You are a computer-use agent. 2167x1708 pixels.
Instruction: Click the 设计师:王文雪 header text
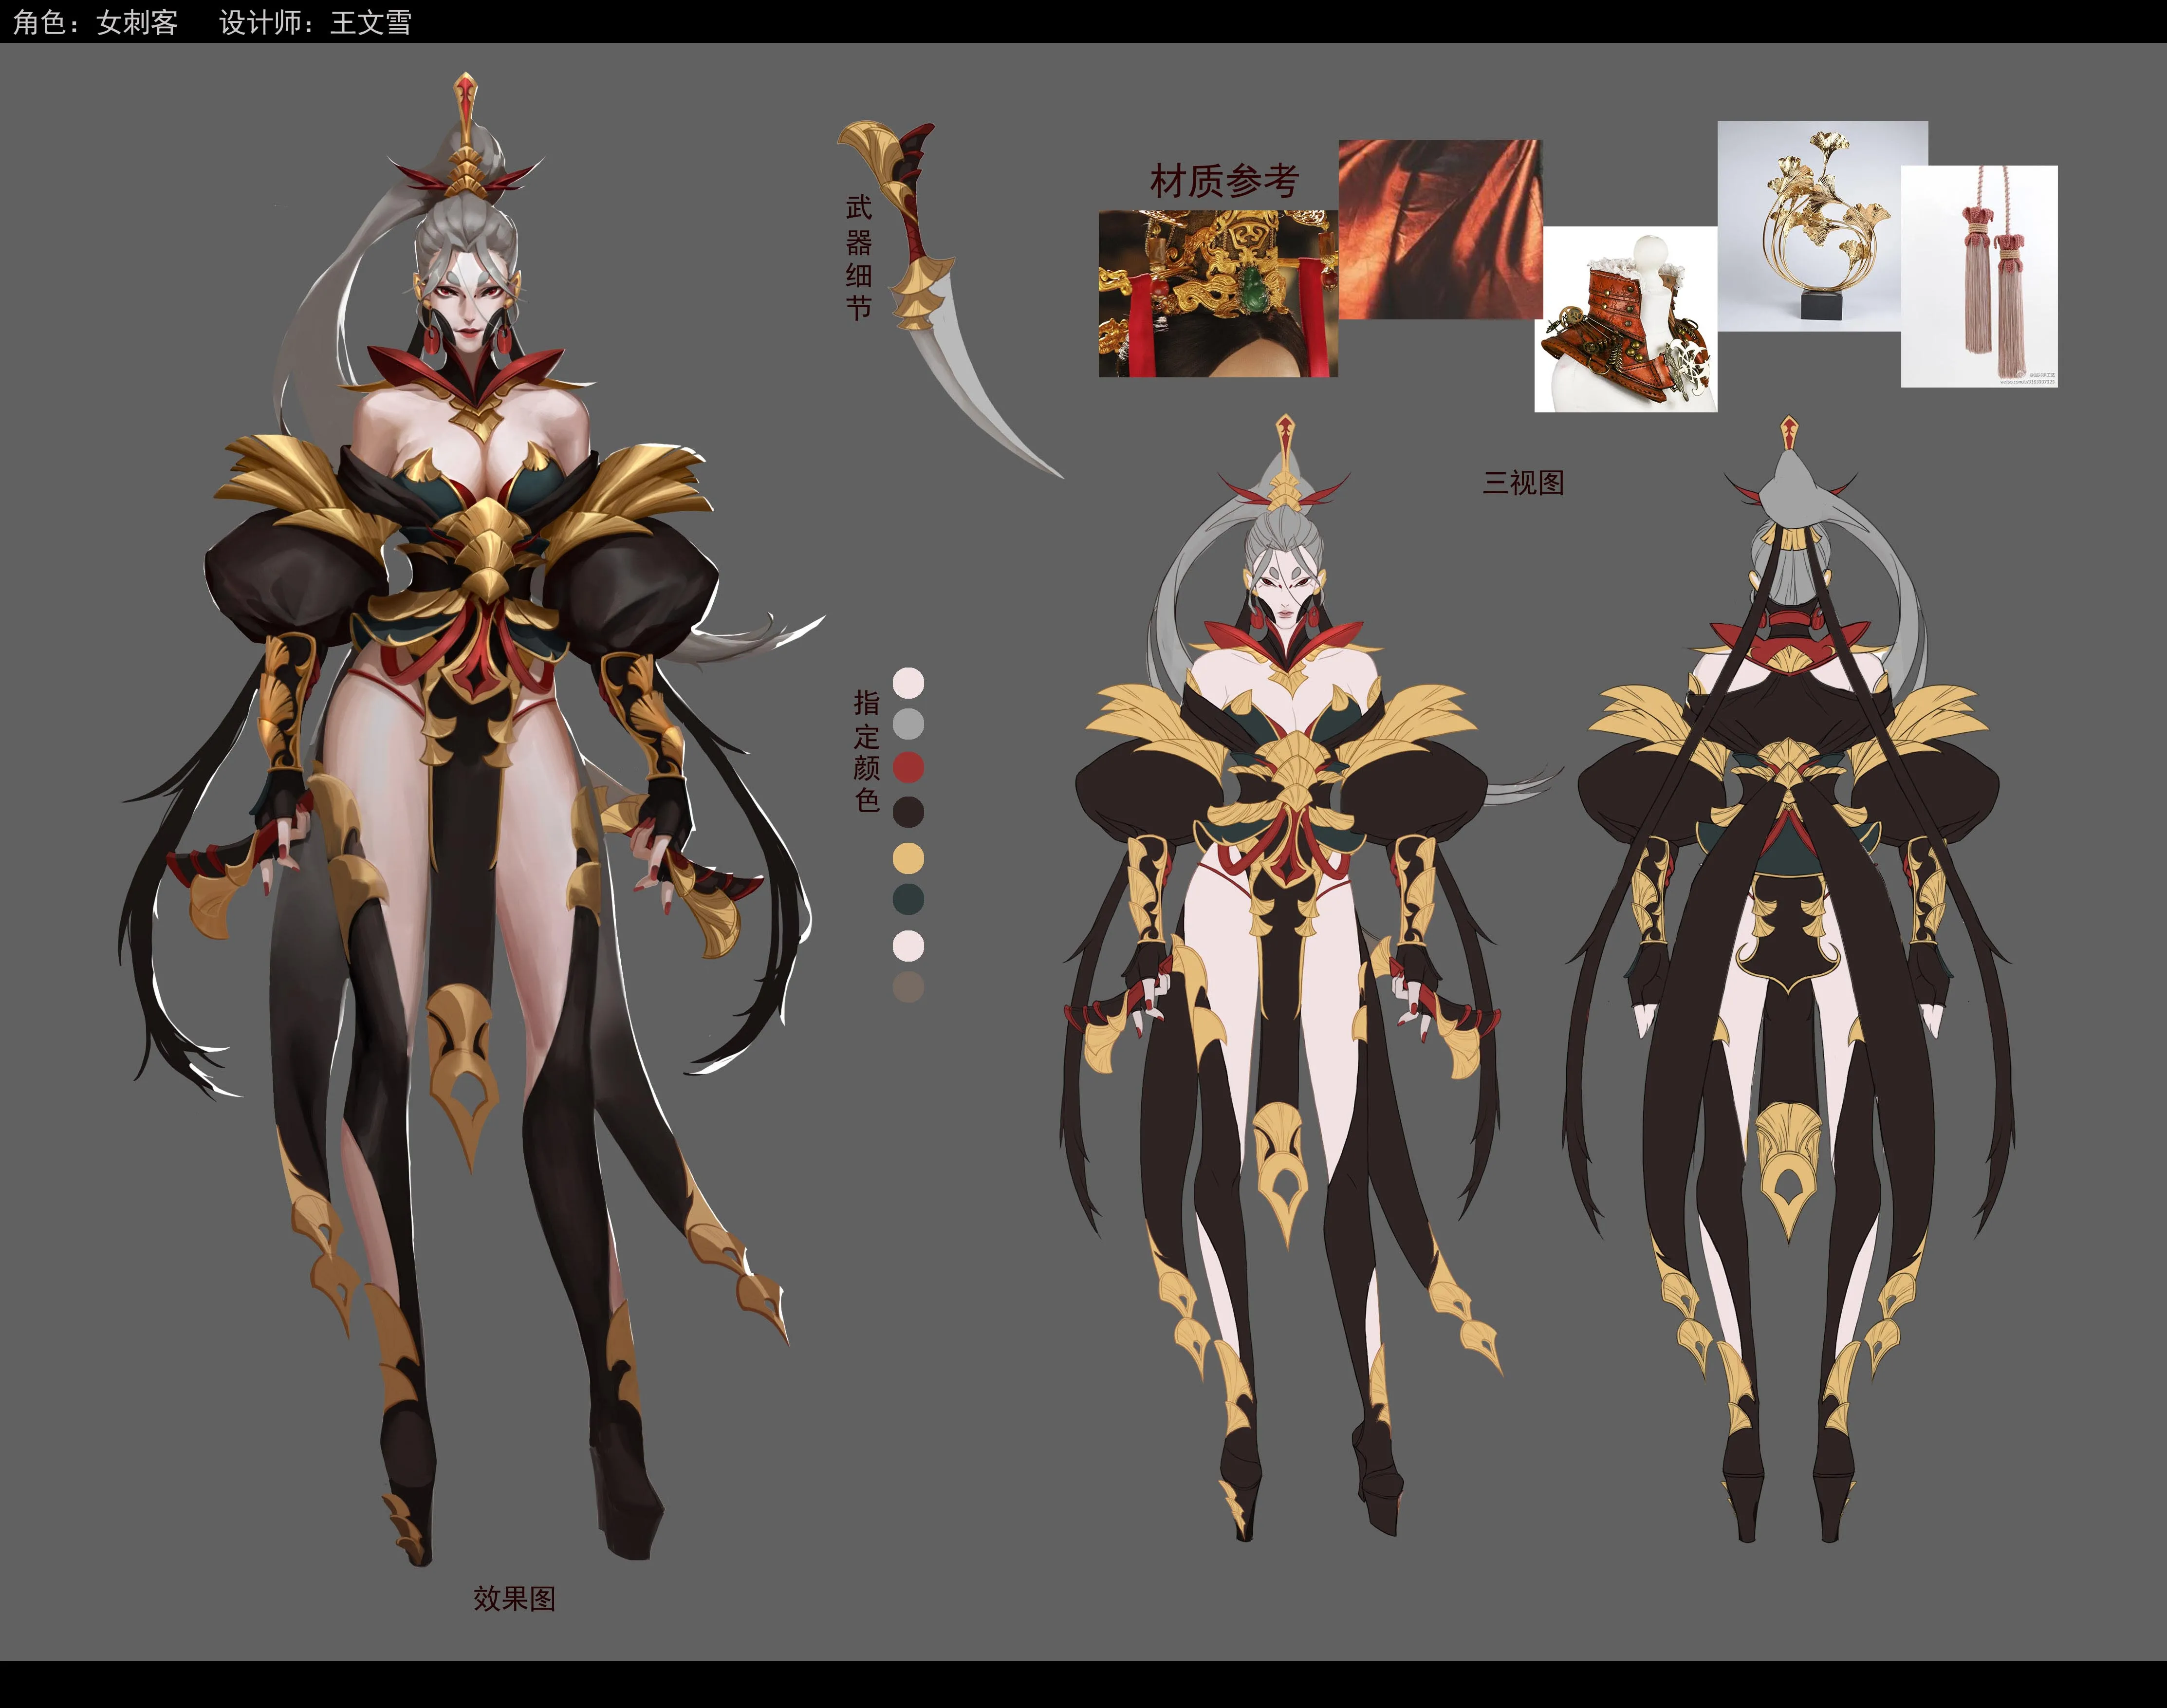[x=315, y=22]
